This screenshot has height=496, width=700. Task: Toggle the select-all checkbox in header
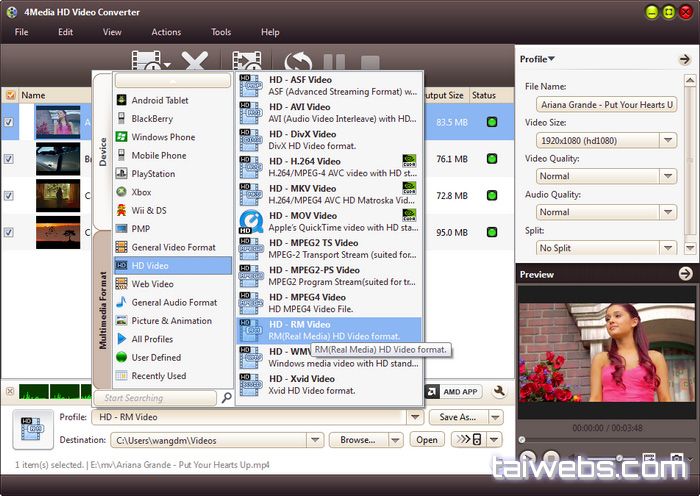(10, 96)
